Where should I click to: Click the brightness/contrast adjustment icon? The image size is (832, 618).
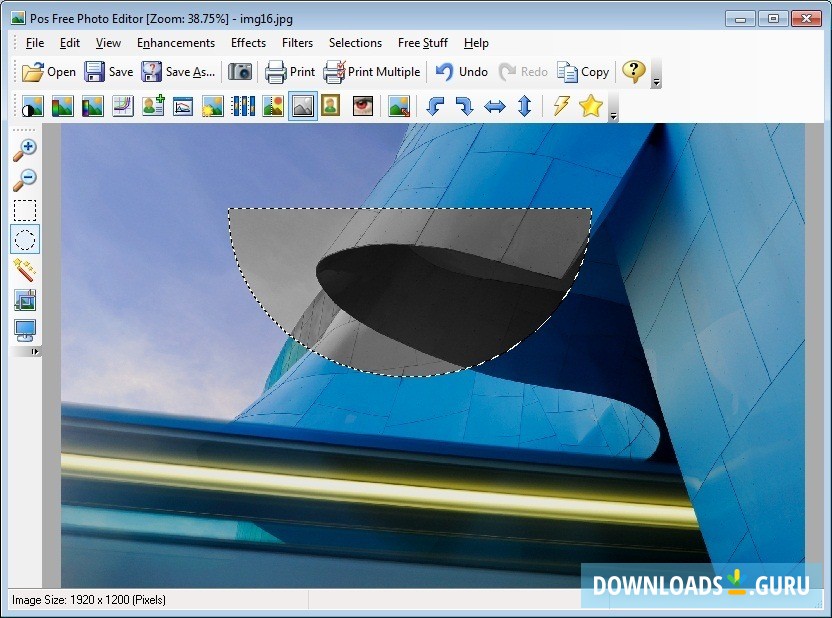(x=32, y=106)
